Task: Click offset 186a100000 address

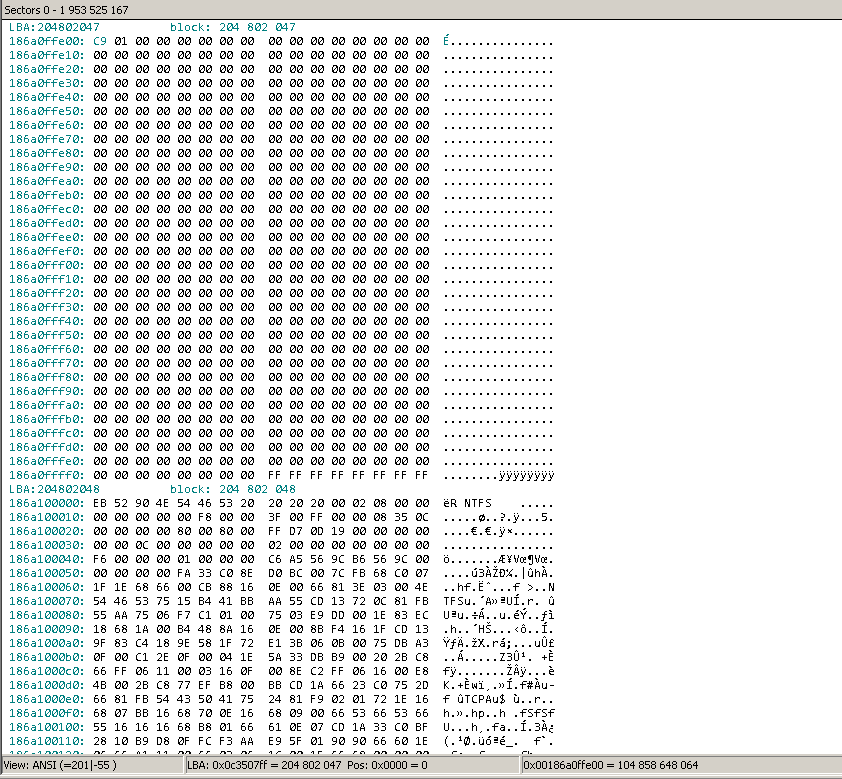Action: pyautogui.click(x=47, y=503)
